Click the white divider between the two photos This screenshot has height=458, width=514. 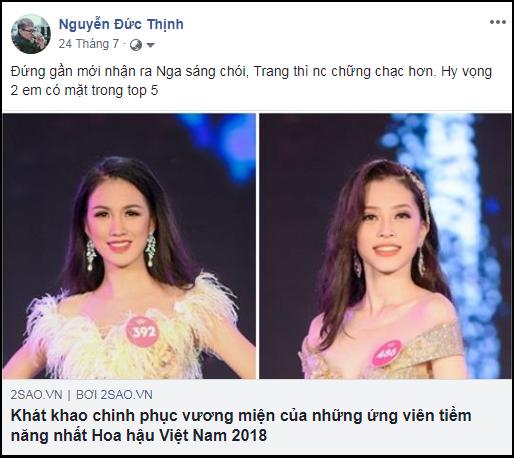pos(258,246)
